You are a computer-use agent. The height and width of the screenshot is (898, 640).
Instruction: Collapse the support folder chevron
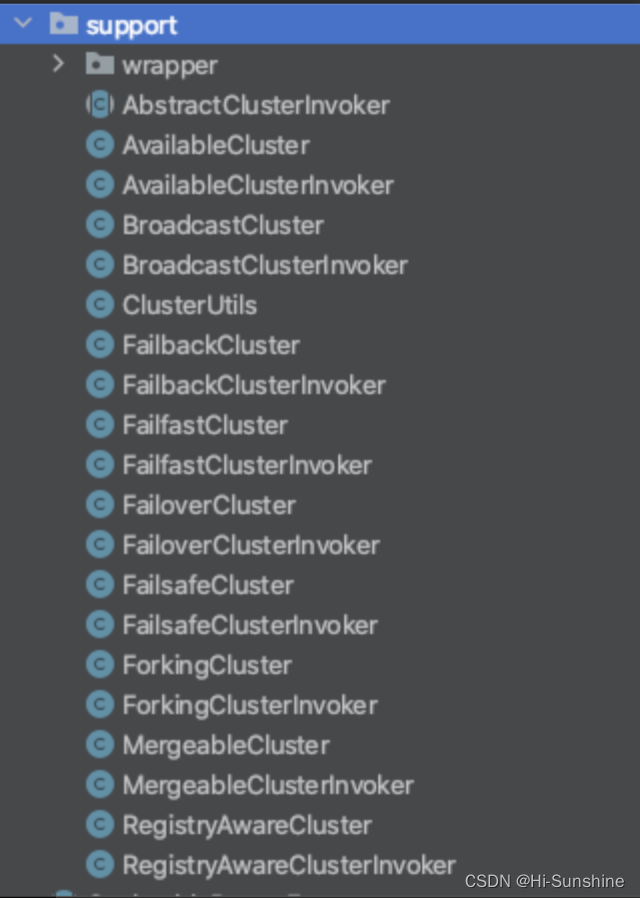click(x=23, y=23)
